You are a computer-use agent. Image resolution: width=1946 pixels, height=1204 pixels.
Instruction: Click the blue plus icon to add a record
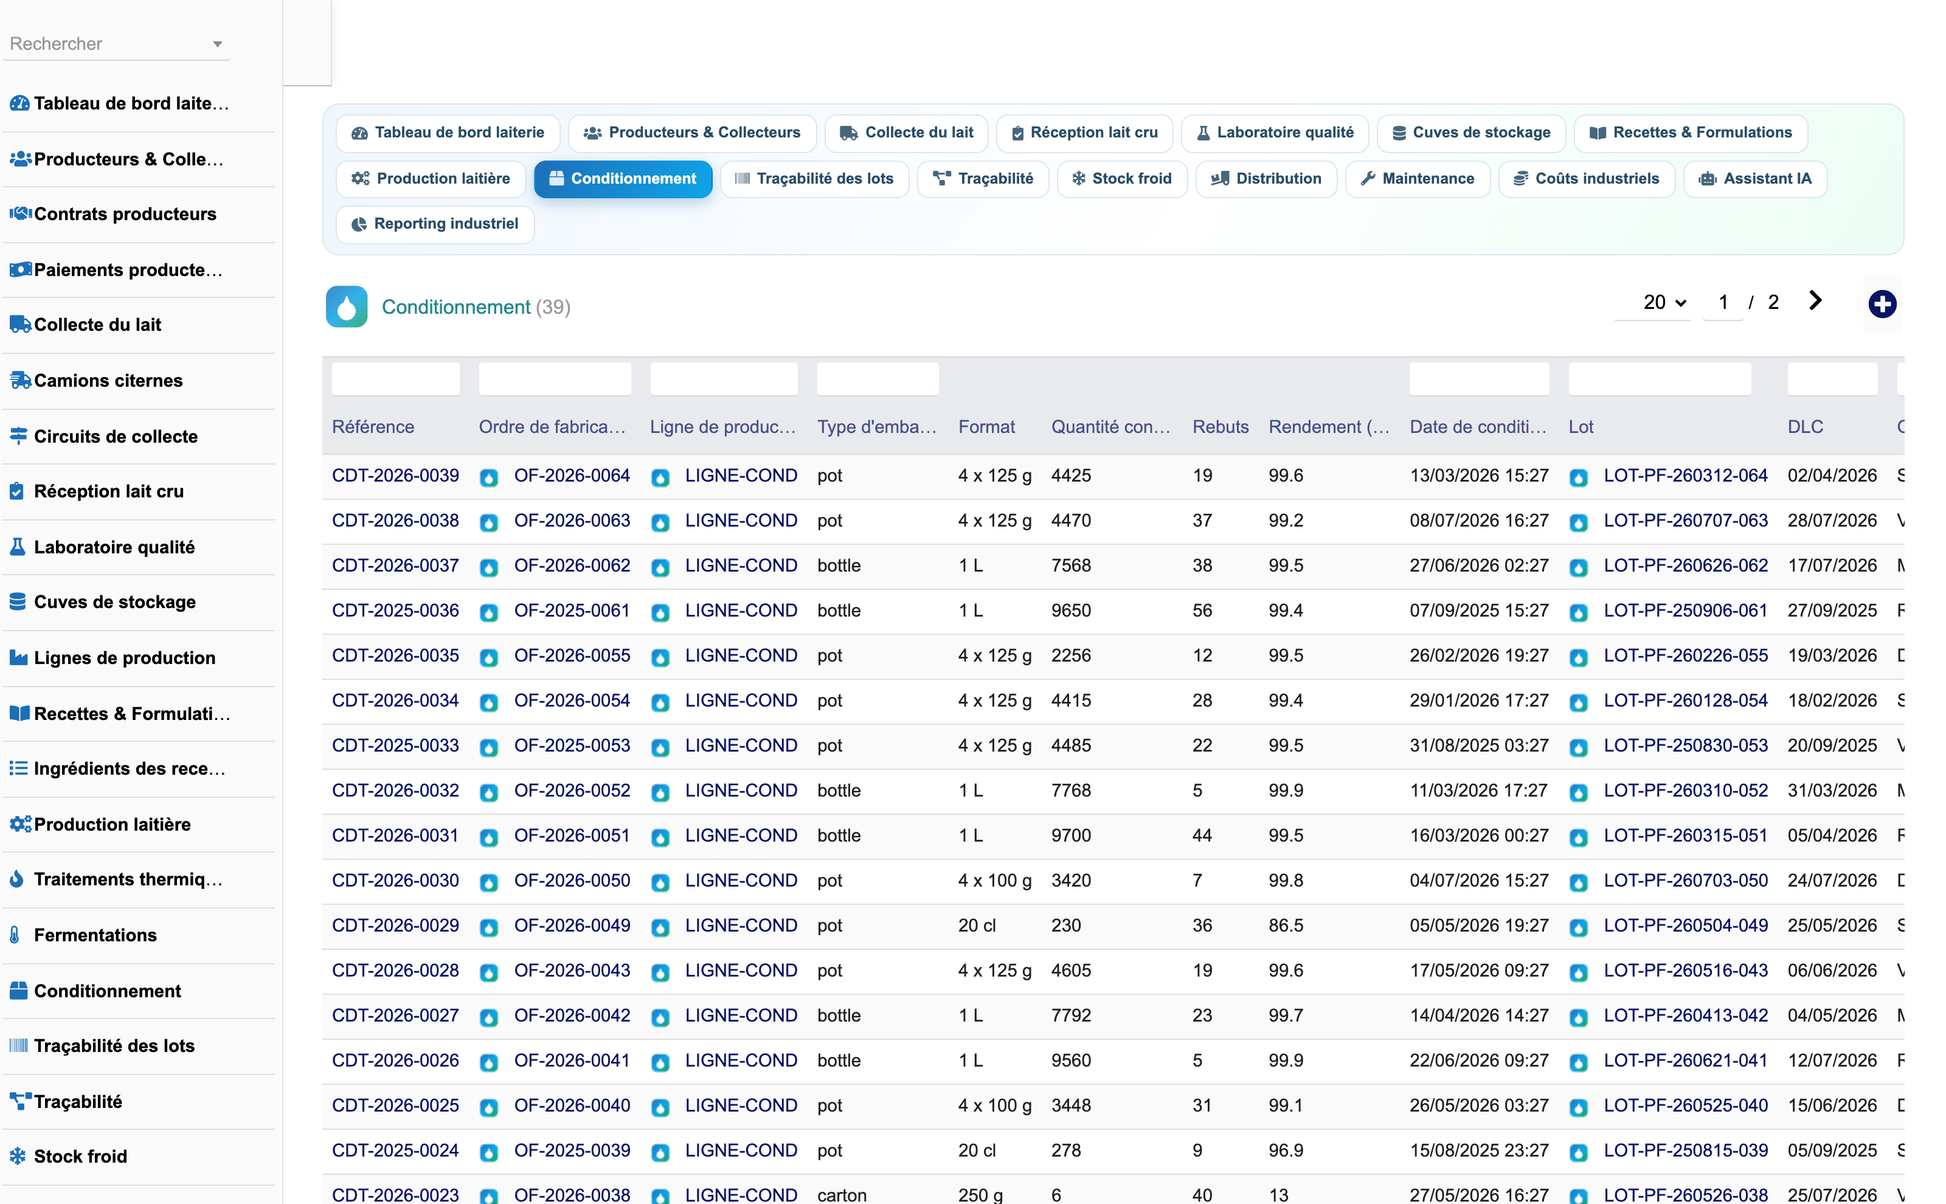[x=1882, y=304]
